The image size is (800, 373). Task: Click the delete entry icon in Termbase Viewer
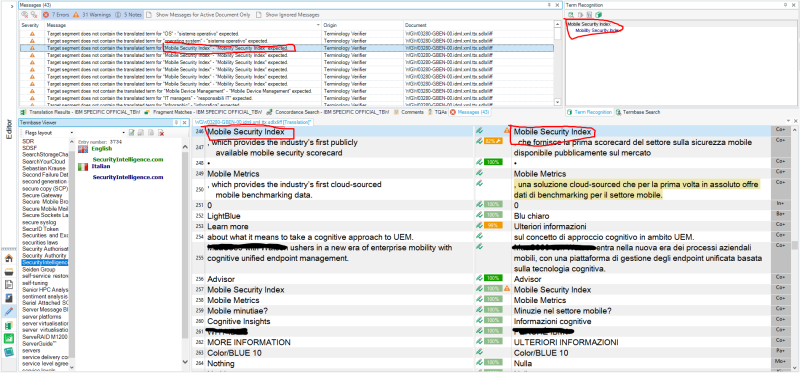click(161, 133)
